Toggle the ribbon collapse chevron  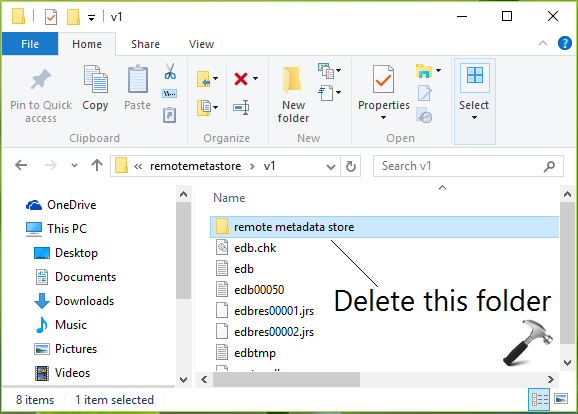(x=543, y=43)
